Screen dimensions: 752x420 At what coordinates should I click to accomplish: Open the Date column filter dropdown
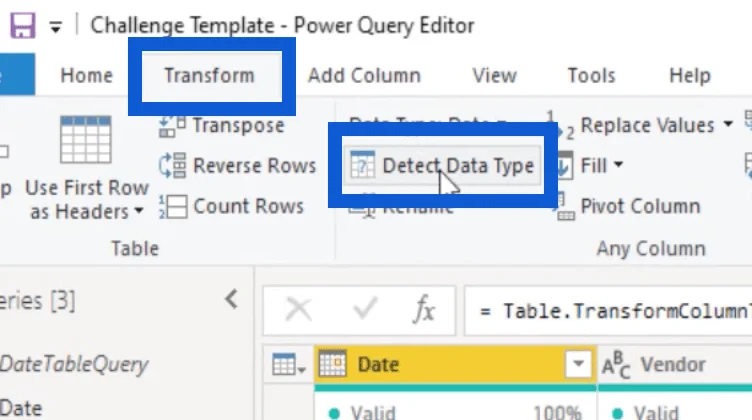point(578,364)
